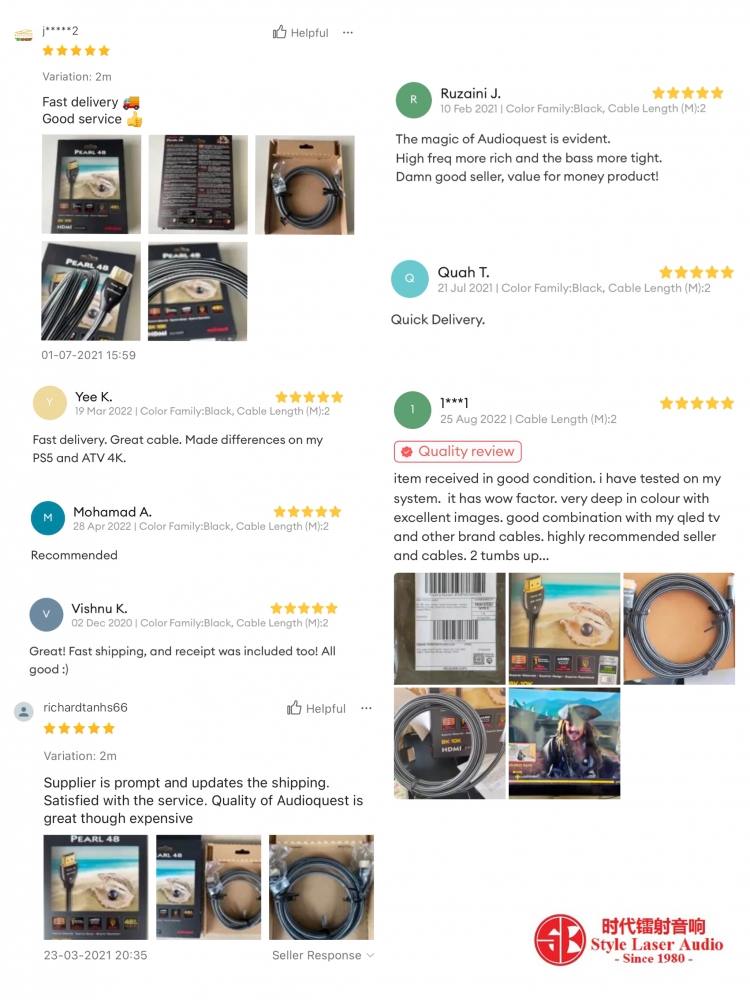This screenshot has width=750, height=1000.
Task: Click Quah T.'s teal Q avatar
Action: pyautogui.click(x=409, y=279)
